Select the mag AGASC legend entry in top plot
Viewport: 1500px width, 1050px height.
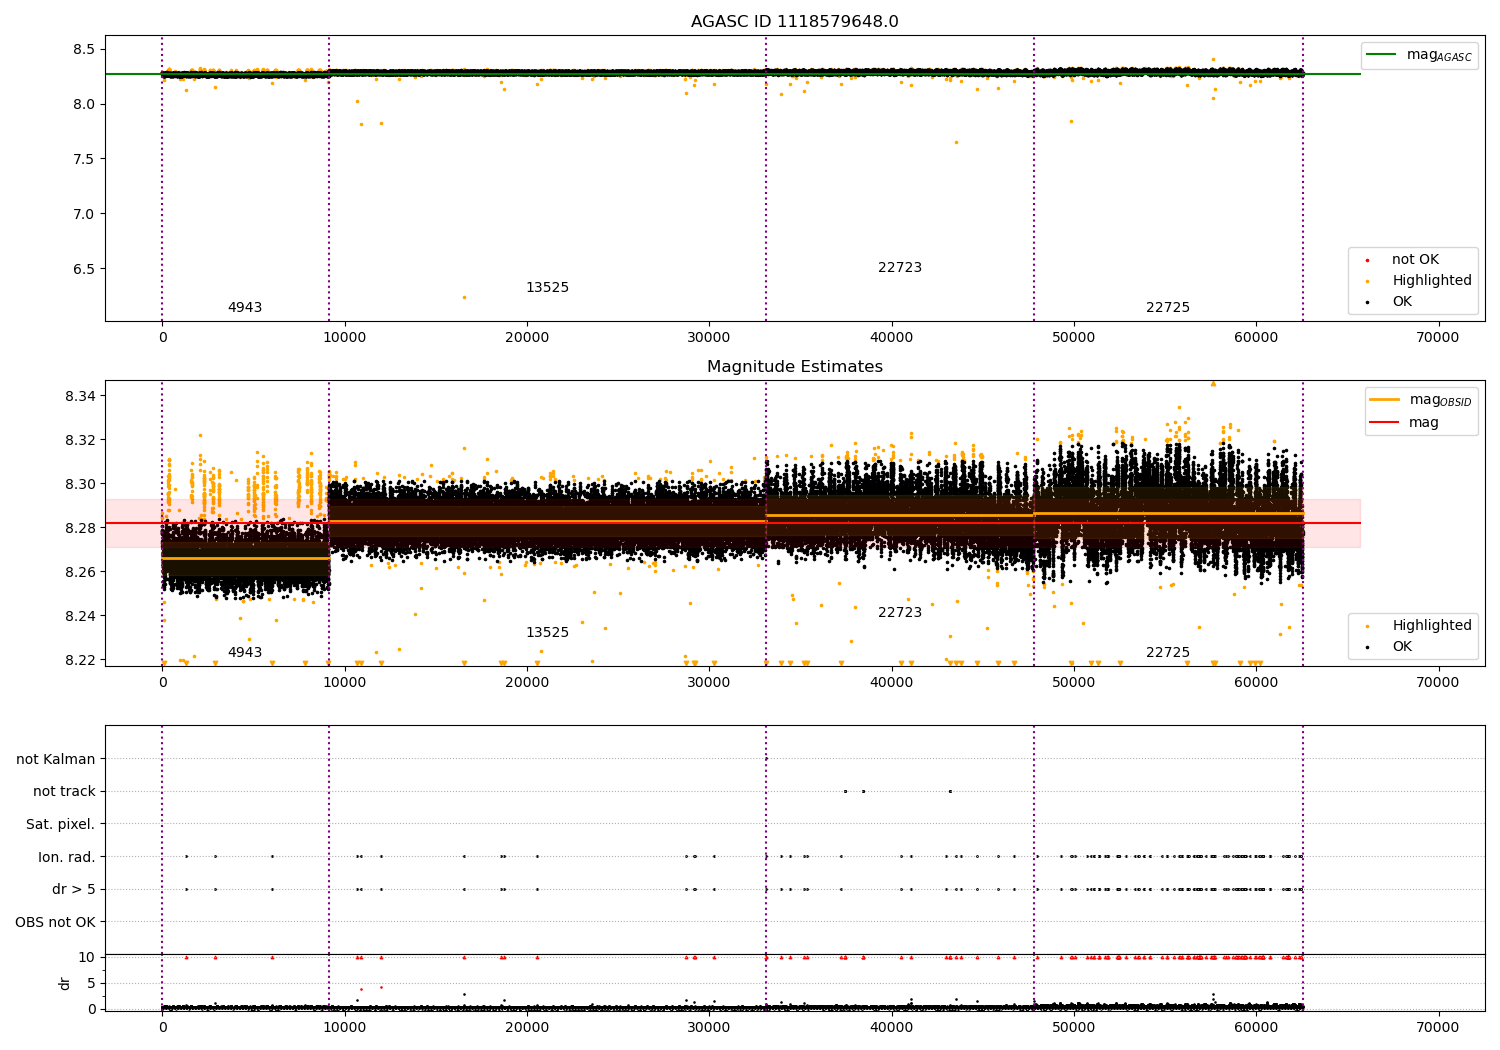1419,55
